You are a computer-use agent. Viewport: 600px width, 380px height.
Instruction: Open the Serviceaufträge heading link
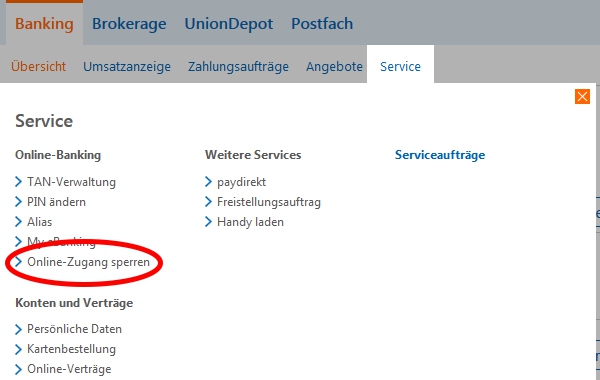pyautogui.click(x=440, y=155)
